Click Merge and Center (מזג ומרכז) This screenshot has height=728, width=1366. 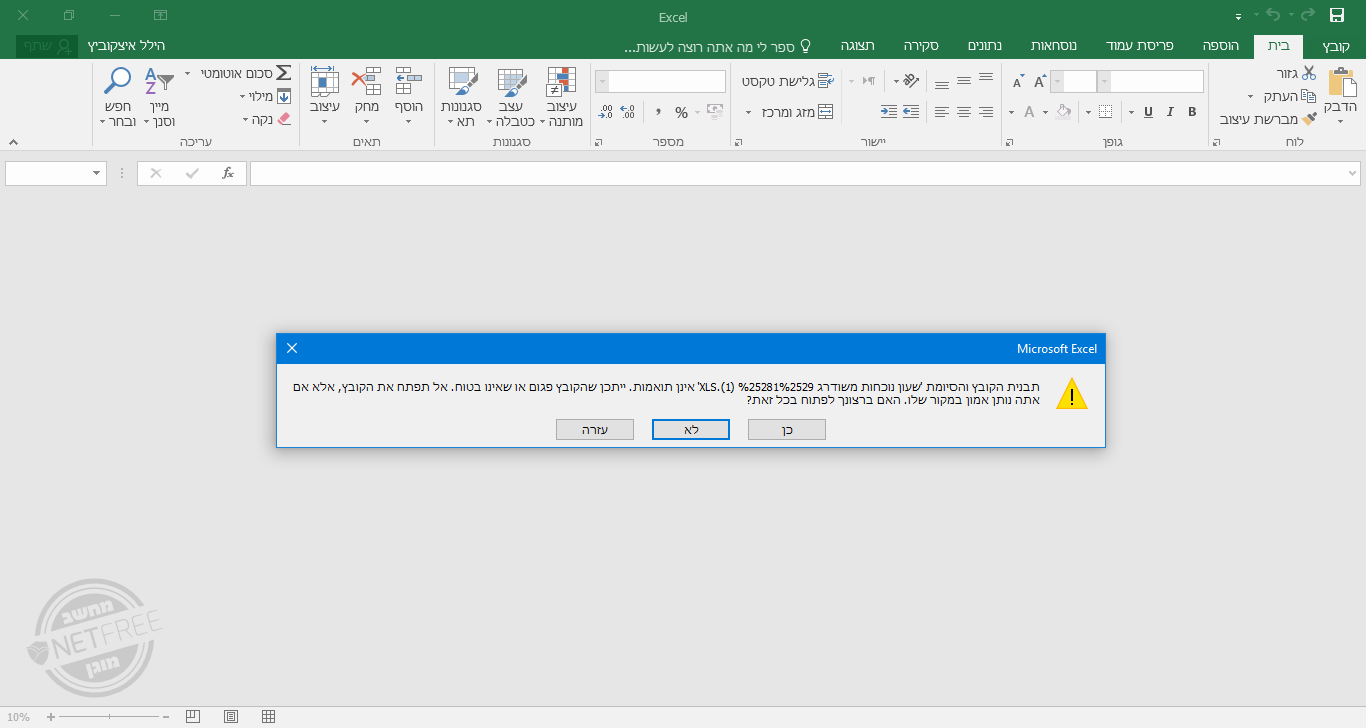[796, 112]
